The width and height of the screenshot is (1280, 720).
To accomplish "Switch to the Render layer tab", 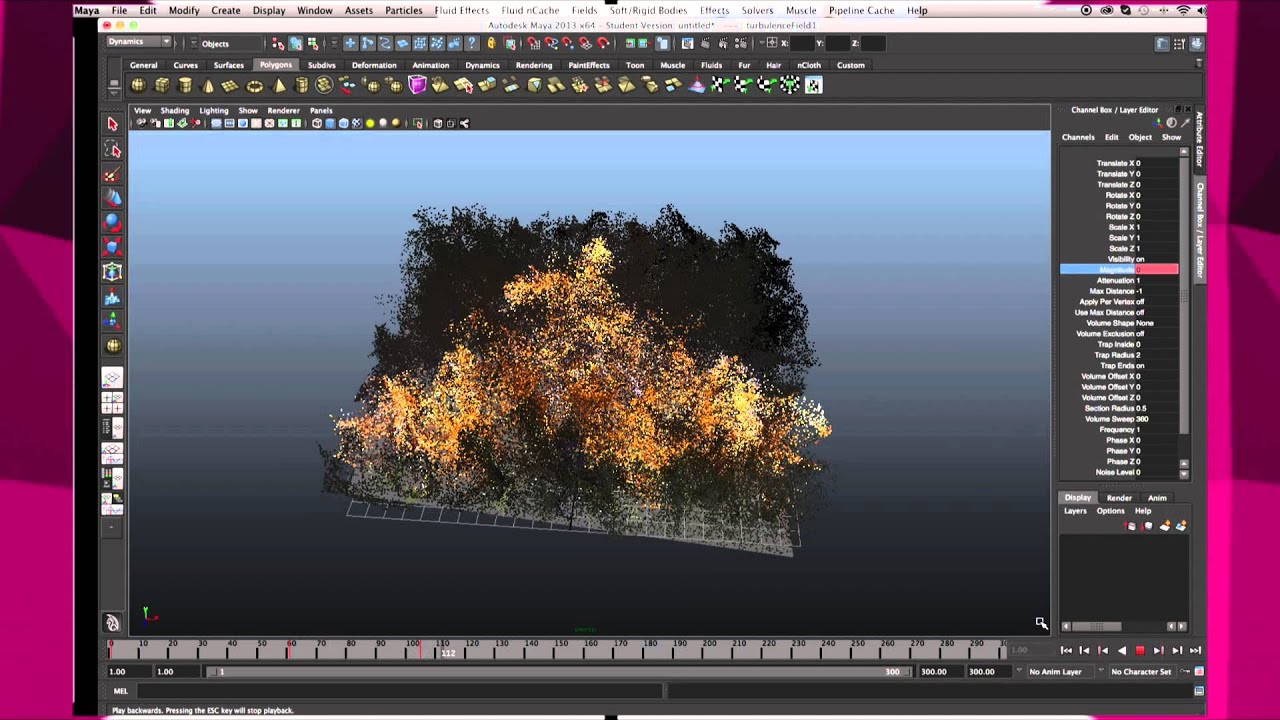I will [1119, 498].
